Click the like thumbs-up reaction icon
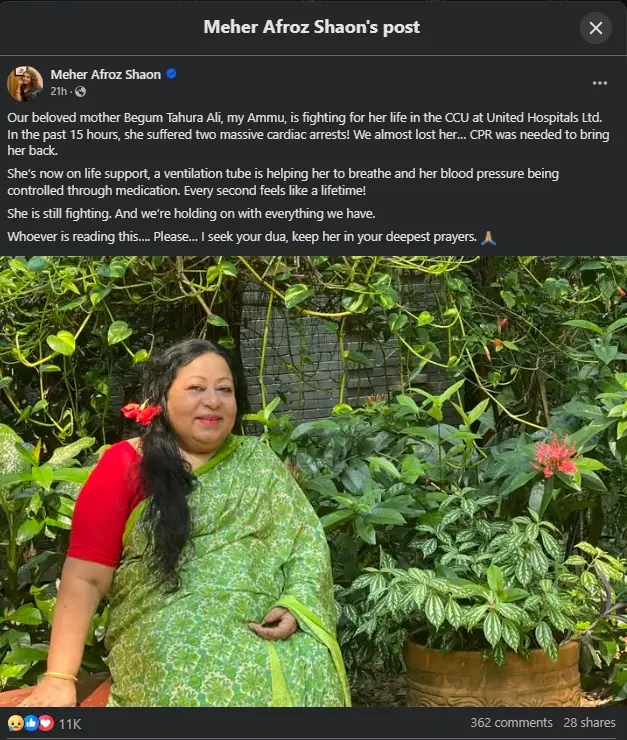The image size is (627, 740). [31, 723]
